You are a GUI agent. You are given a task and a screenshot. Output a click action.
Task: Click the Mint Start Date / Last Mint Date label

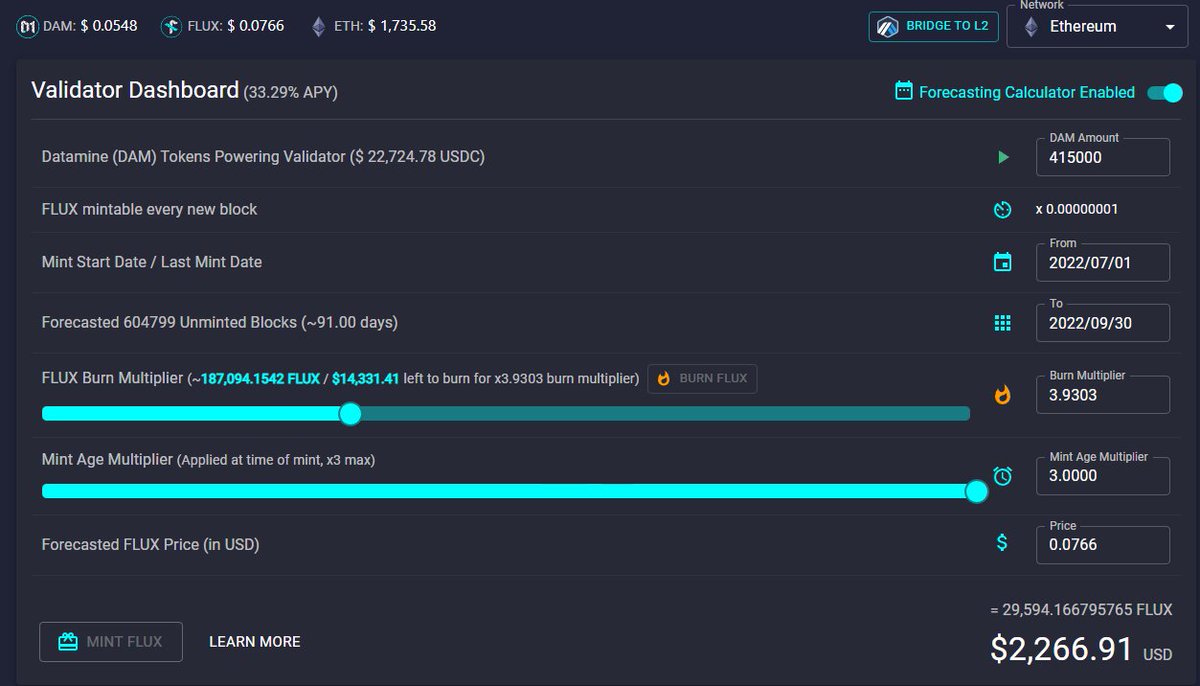point(152,262)
